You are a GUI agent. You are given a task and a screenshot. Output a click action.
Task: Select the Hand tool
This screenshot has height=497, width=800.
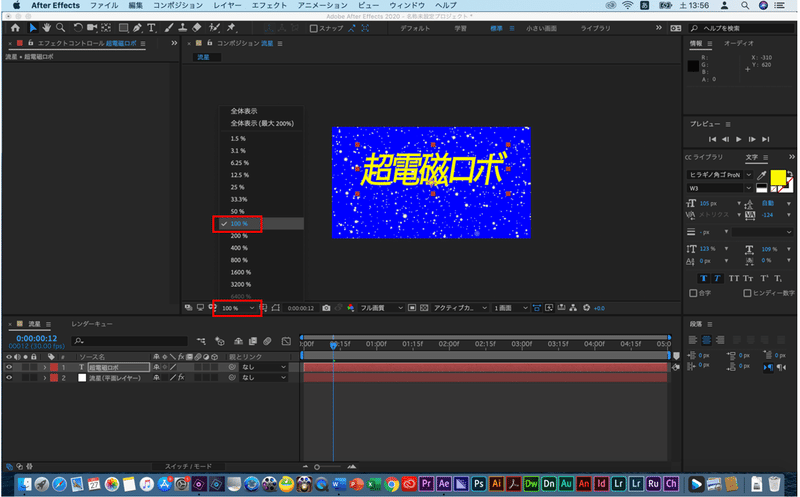pyautogui.click(x=46, y=28)
